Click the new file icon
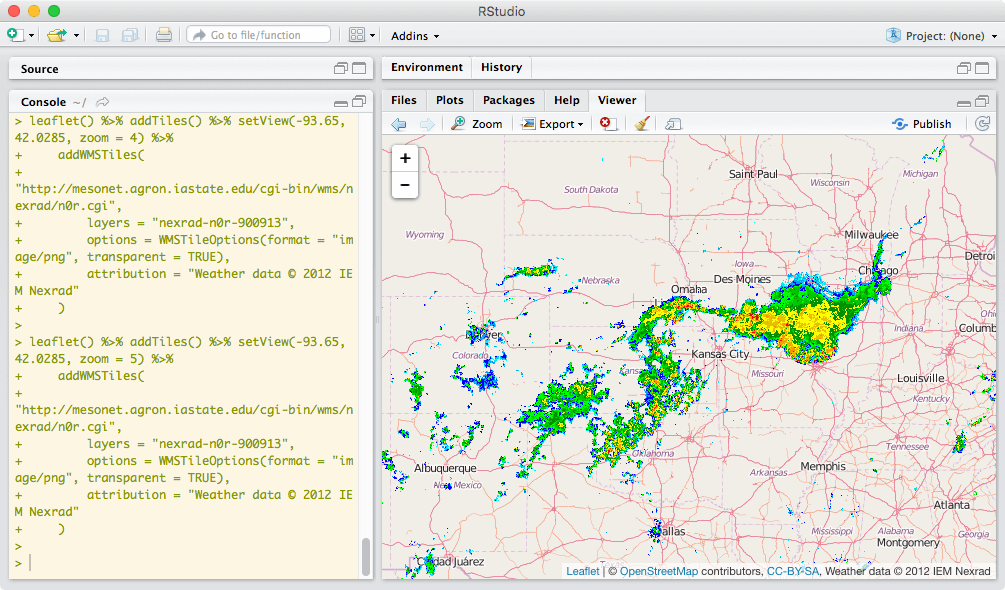Viewport: 1005px width, 590px height. point(15,35)
